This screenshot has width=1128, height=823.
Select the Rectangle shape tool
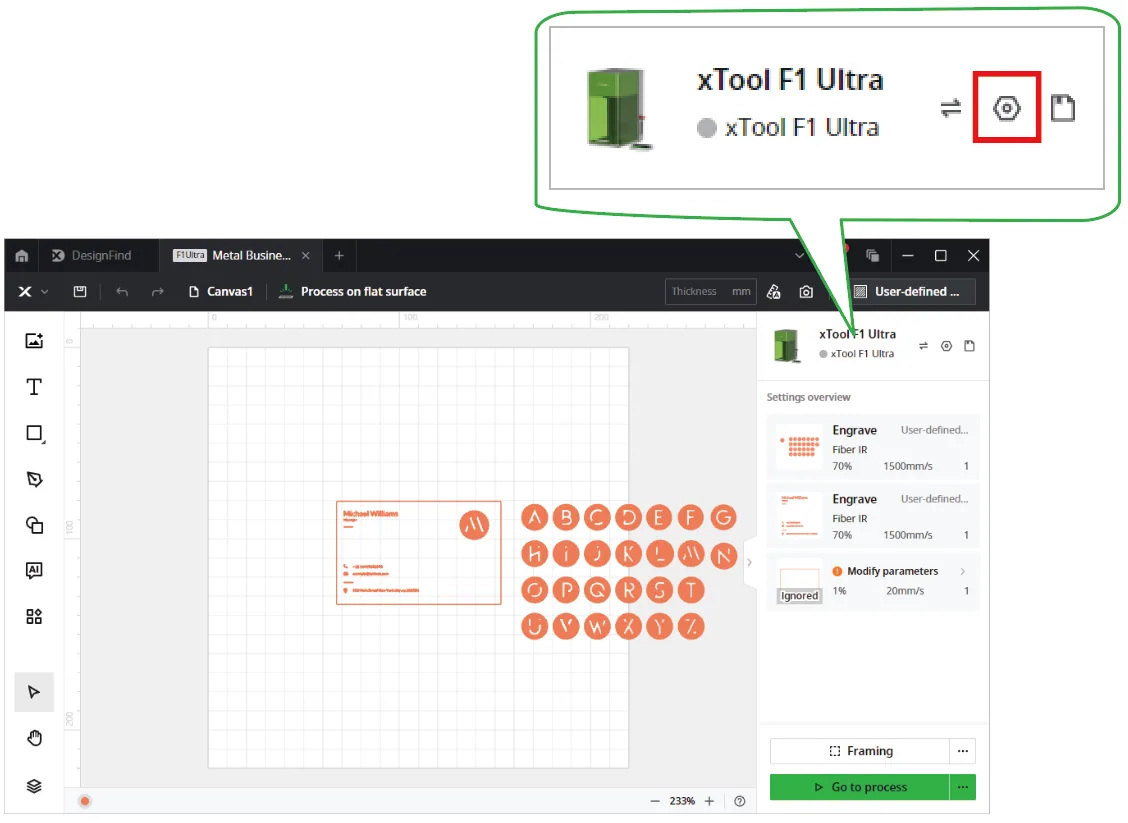click(34, 433)
